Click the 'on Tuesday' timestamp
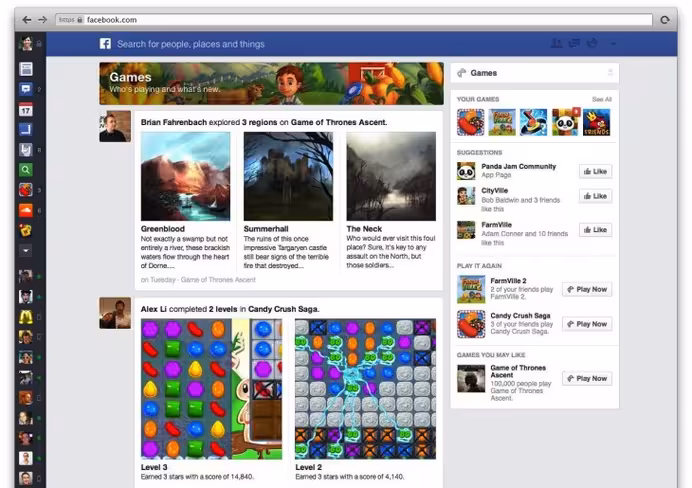The image size is (692, 488). (158, 280)
